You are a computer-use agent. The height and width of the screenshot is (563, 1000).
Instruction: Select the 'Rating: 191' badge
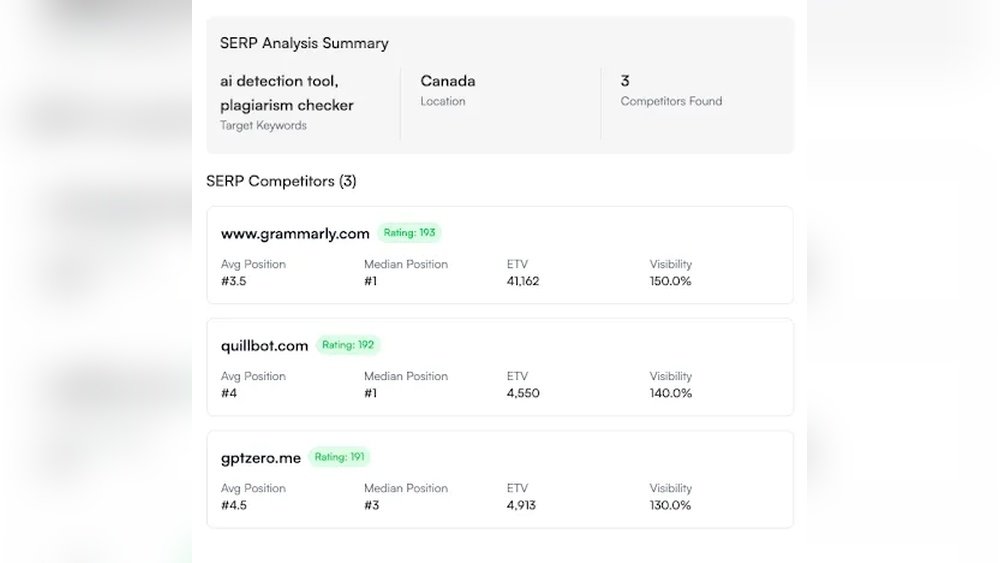340,457
